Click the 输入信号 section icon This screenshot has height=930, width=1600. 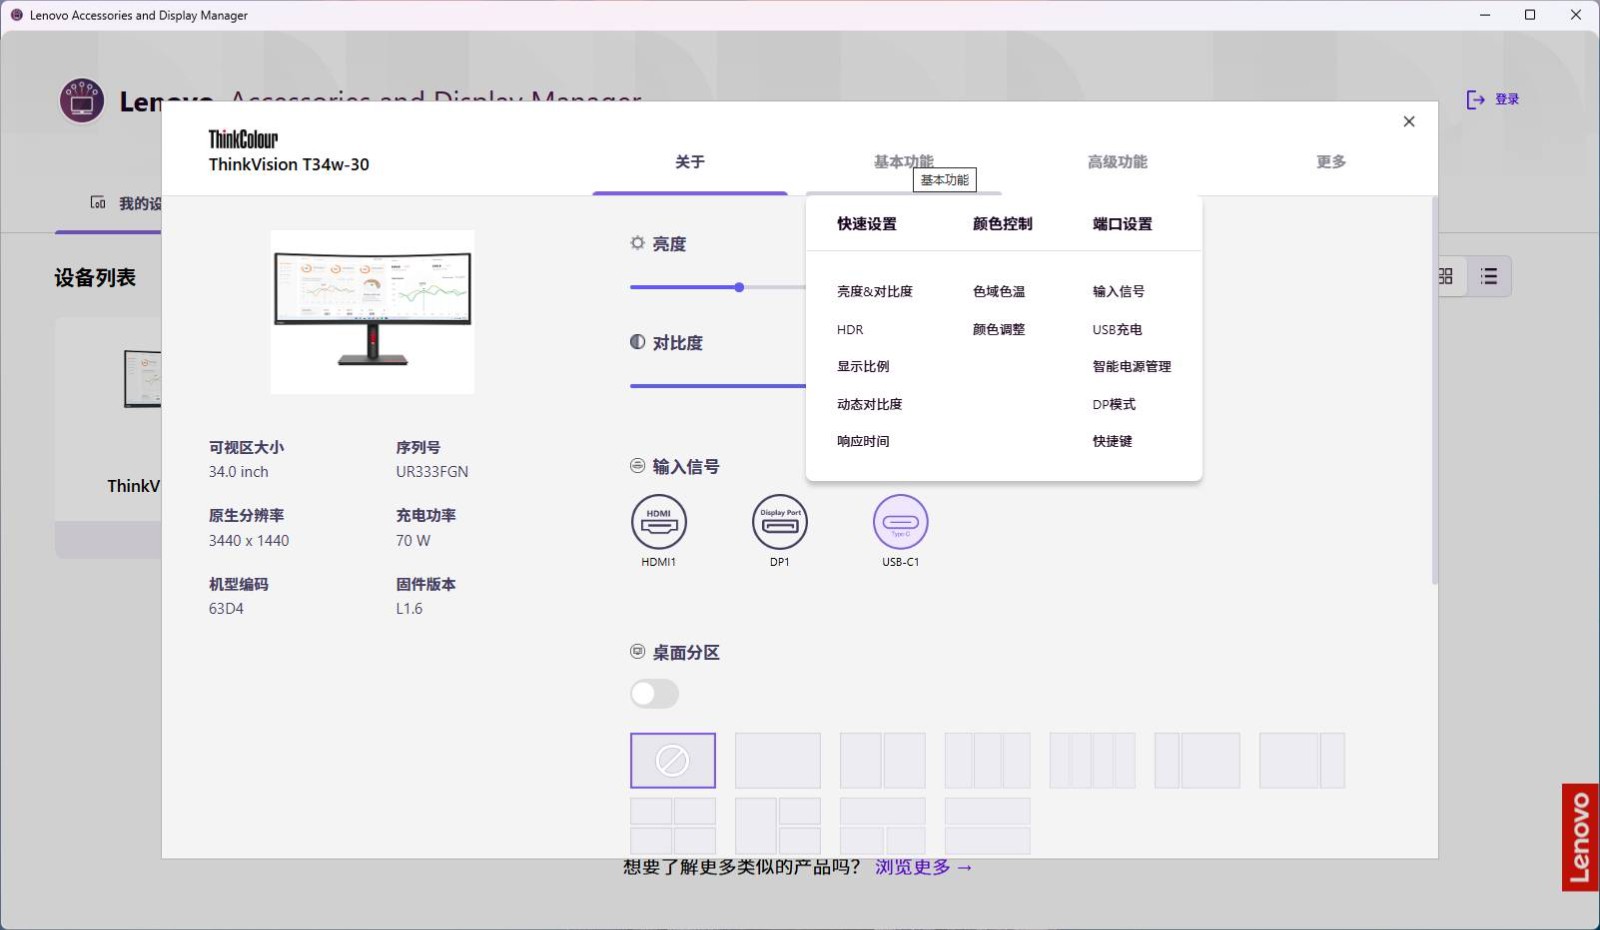(638, 466)
